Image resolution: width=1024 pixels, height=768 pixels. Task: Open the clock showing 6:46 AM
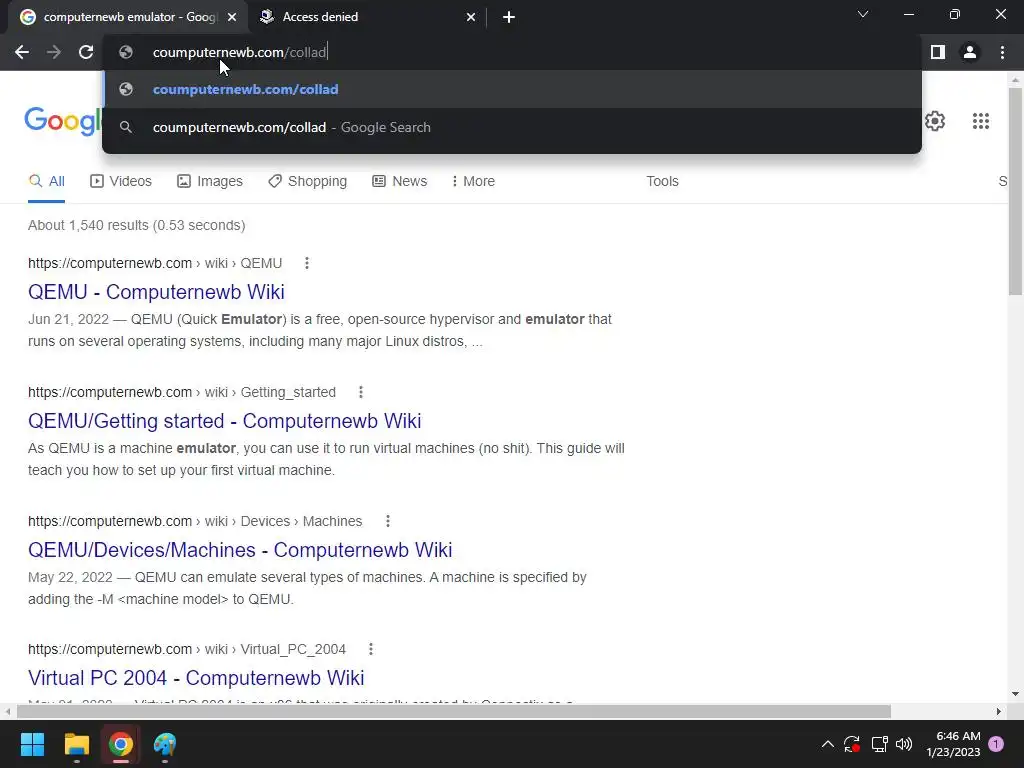pyautogui.click(x=953, y=744)
